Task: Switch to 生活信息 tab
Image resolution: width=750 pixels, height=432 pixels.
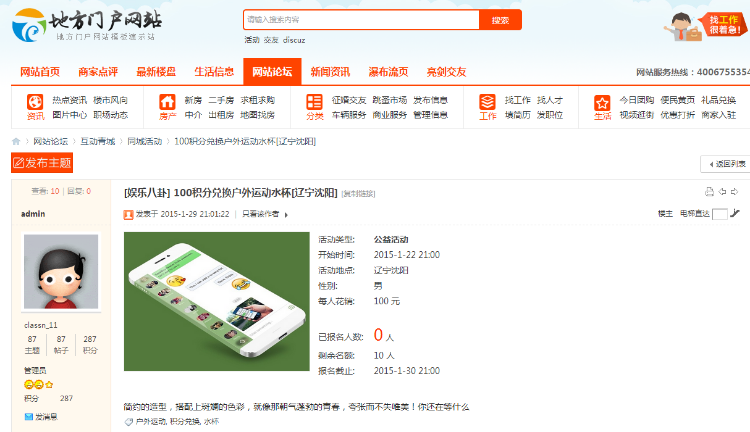Action: pyautogui.click(x=214, y=72)
